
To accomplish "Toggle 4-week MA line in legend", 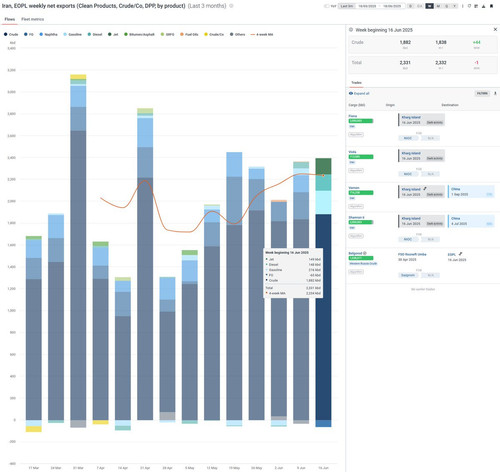I will coord(262,34).
